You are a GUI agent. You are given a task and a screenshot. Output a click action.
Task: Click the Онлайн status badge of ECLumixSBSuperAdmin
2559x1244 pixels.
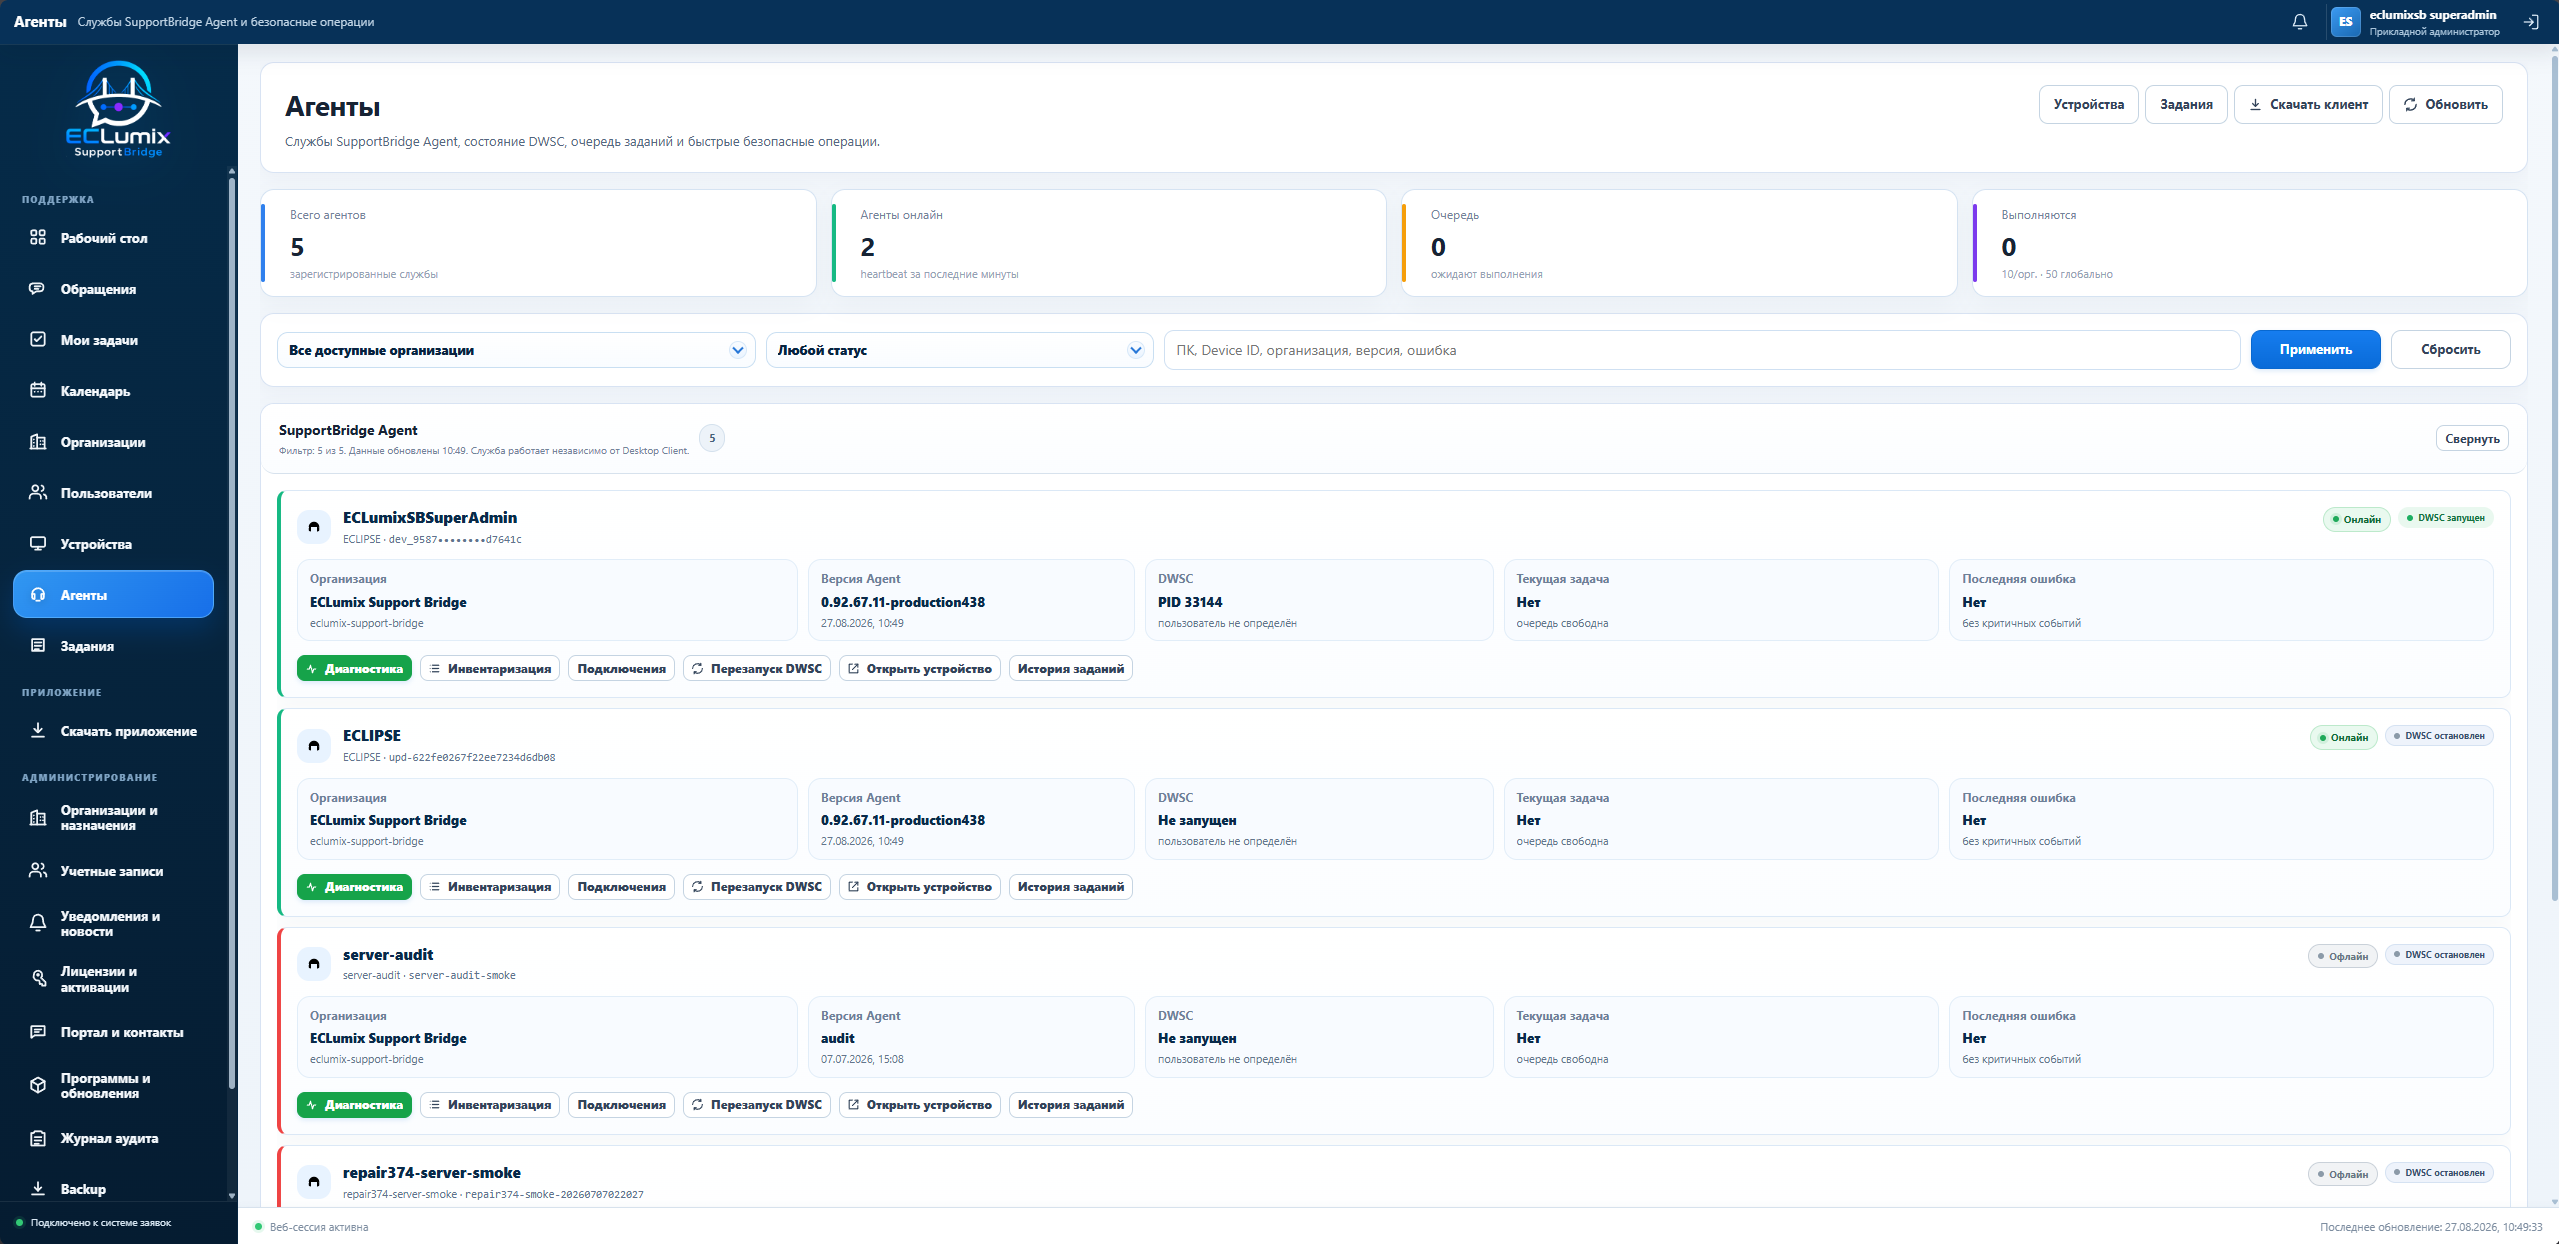click(x=2357, y=519)
